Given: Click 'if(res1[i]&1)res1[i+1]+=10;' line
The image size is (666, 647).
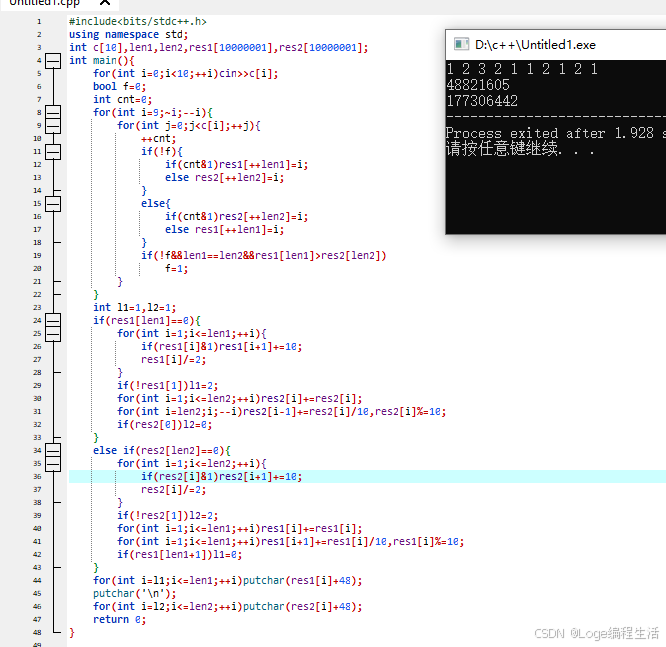Looking at the screenshot, I should pyautogui.click(x=222, y=347).
